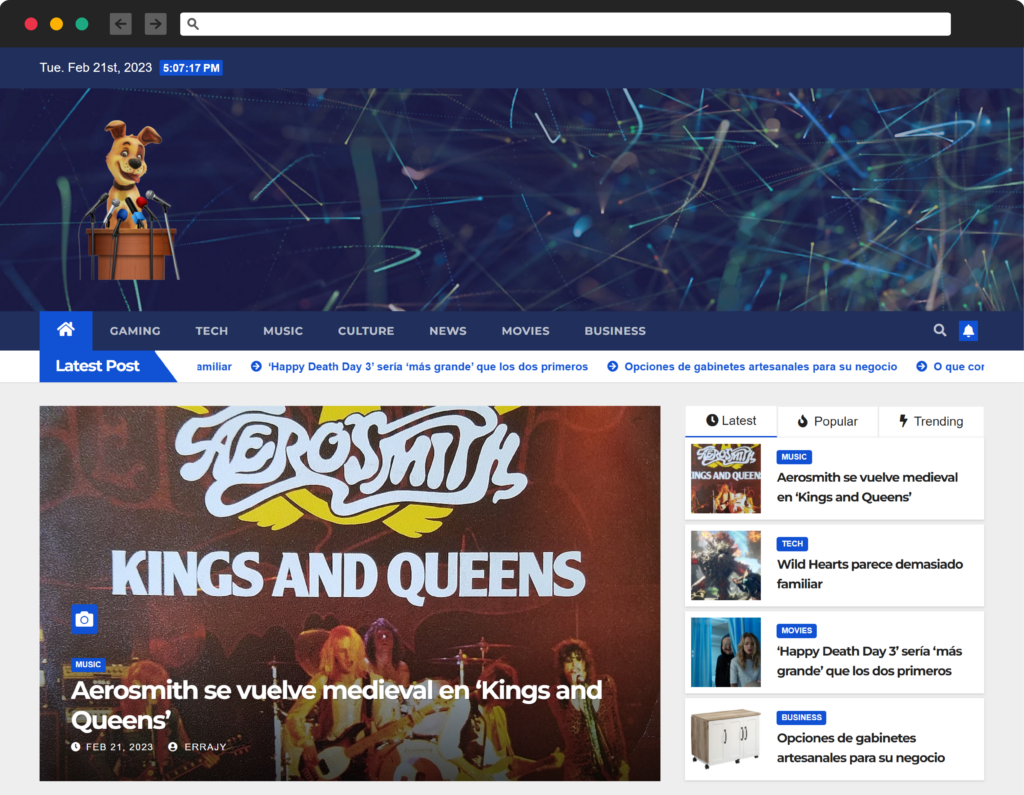This screenshot has width=1024, height=795.
Task: Open the News menu item
Action: point(448,331)
